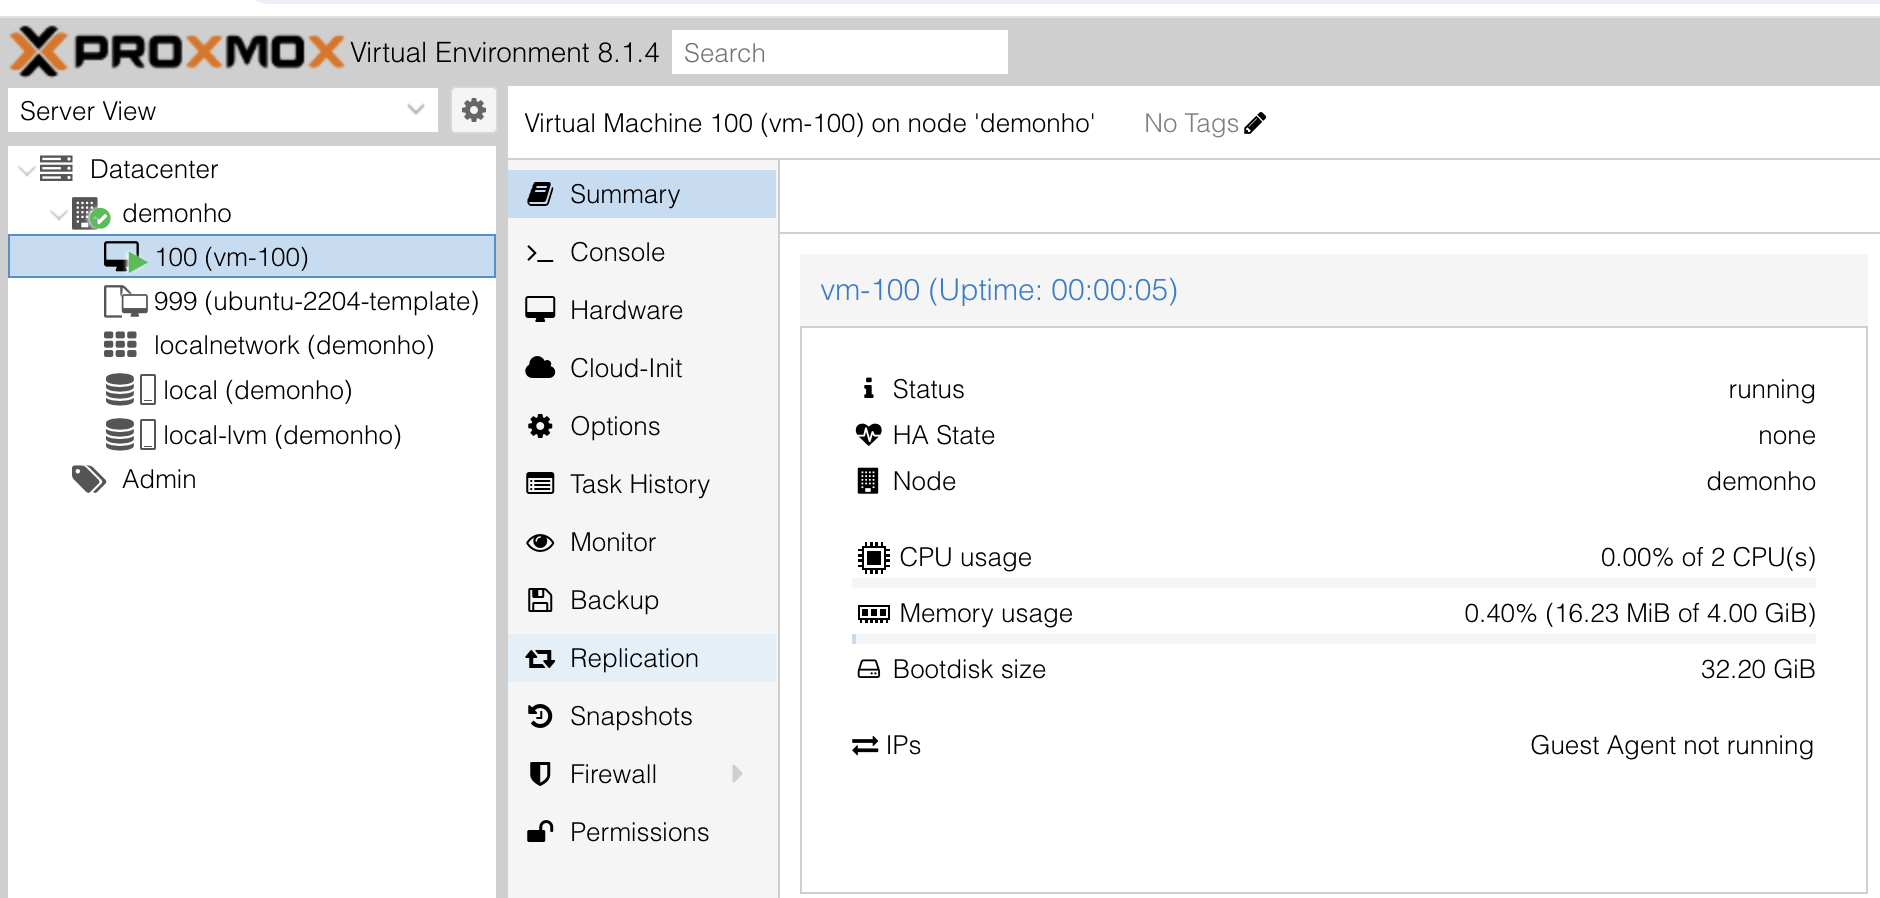
Task: Open the Console tab
Action: pyautogui.click(x=617, y=252)
